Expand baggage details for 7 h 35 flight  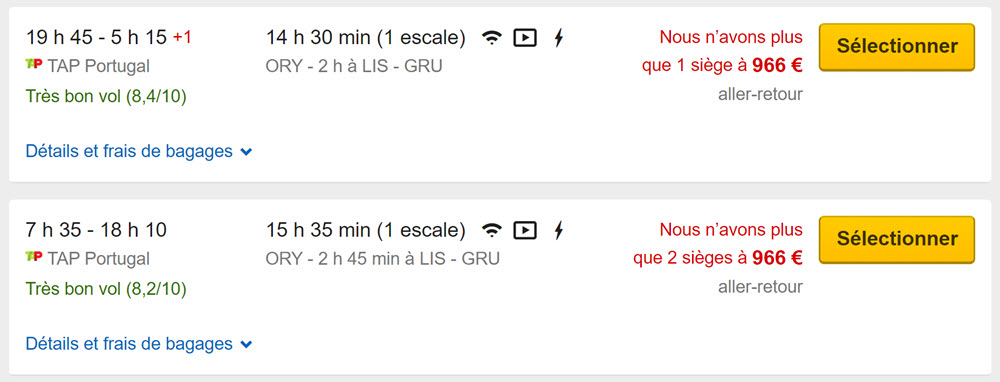(x=139, y=344)
